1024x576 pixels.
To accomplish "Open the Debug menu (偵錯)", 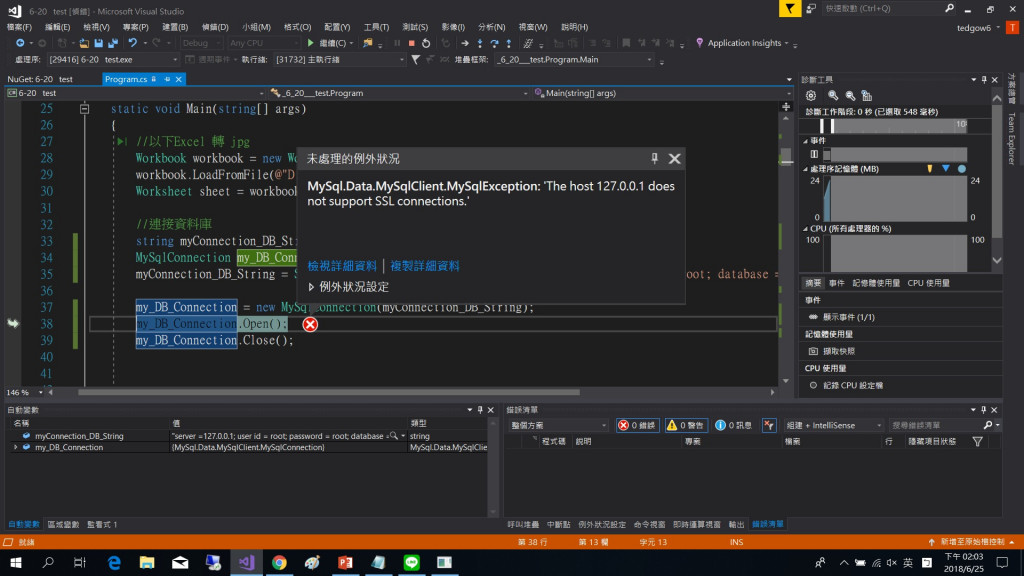I will [215, 27].
